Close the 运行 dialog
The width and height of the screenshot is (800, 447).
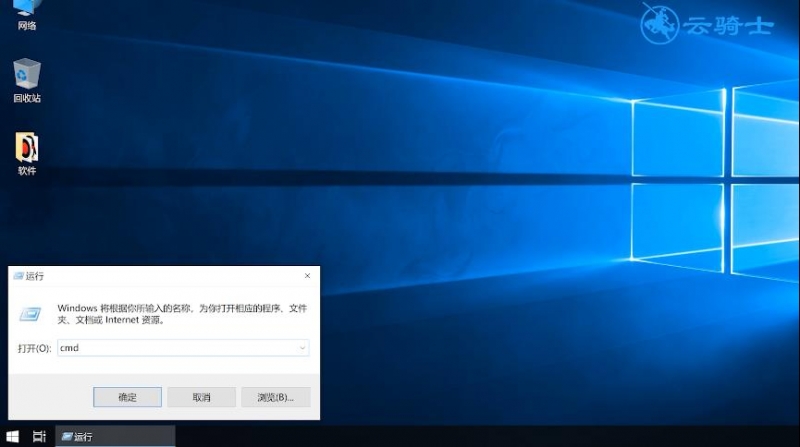click(307, 276)
